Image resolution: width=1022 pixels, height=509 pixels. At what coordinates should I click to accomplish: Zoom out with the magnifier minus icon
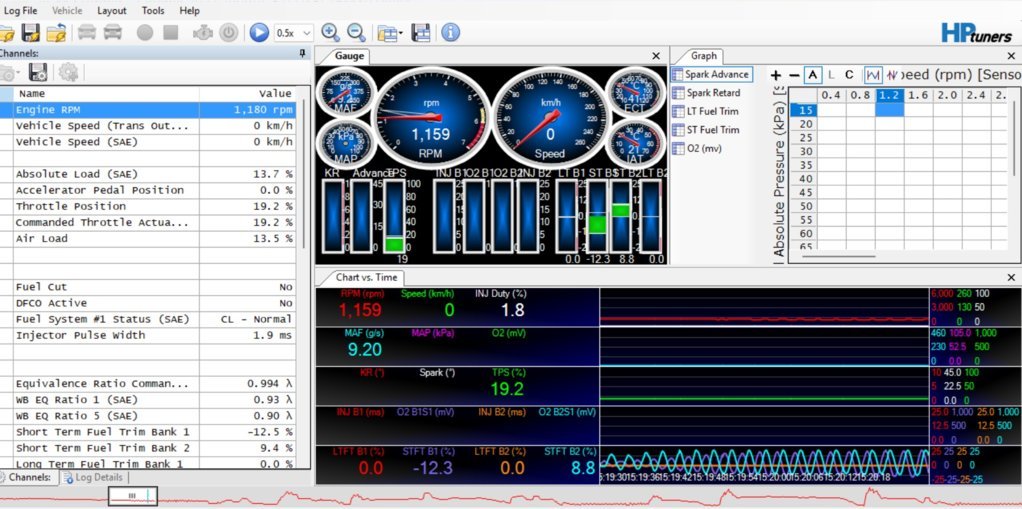(x=356, y=33)
